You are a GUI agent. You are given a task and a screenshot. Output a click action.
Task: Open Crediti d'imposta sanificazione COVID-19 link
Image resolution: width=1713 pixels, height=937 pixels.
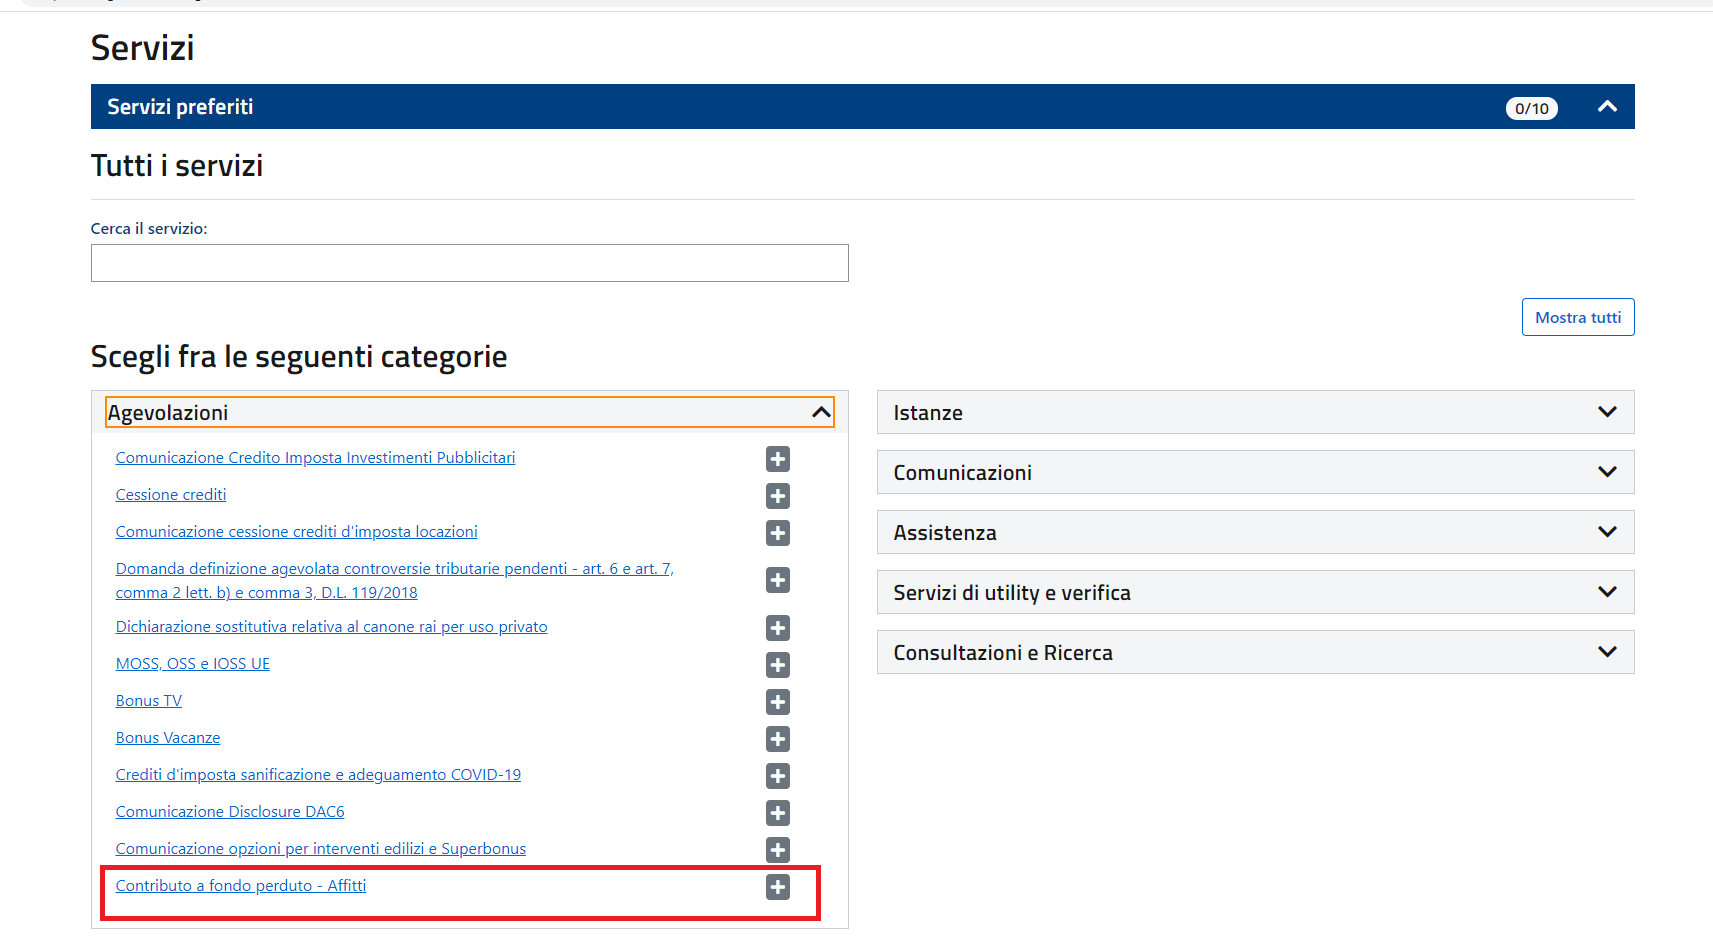tap(318, 775)
